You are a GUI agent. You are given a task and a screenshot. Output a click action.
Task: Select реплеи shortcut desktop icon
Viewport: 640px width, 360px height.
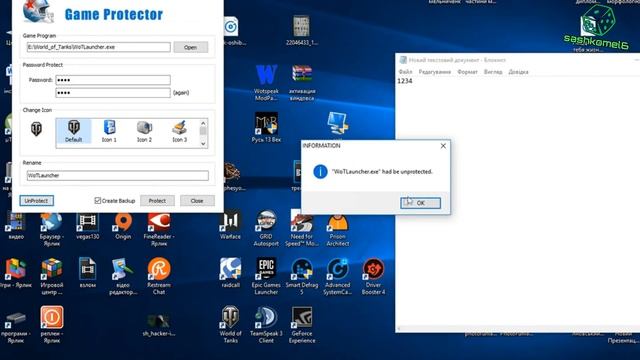pos(51,324)
